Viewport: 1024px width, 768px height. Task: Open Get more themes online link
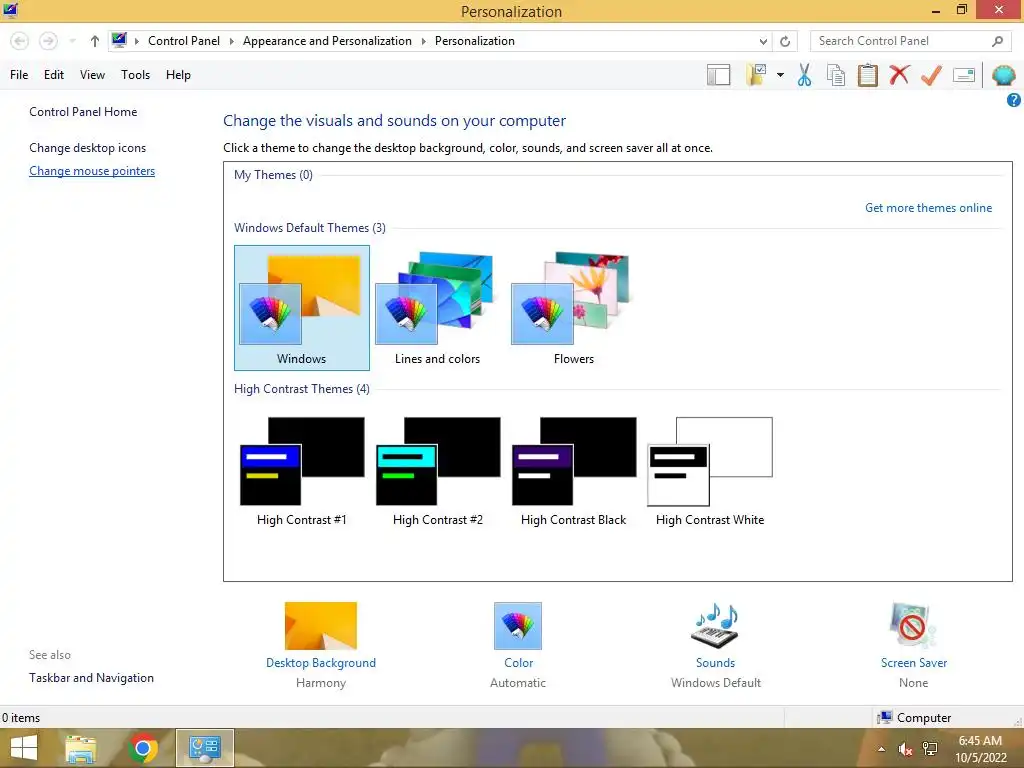[x=928, y=208]
